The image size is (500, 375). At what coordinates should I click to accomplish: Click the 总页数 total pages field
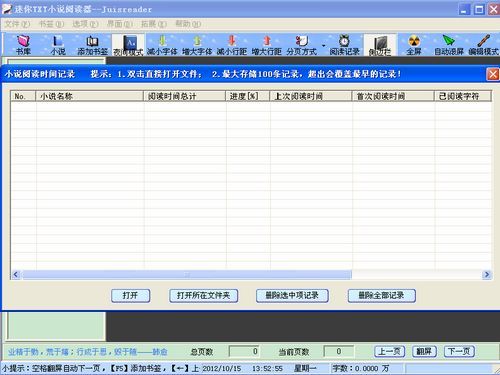pos(244,351)
